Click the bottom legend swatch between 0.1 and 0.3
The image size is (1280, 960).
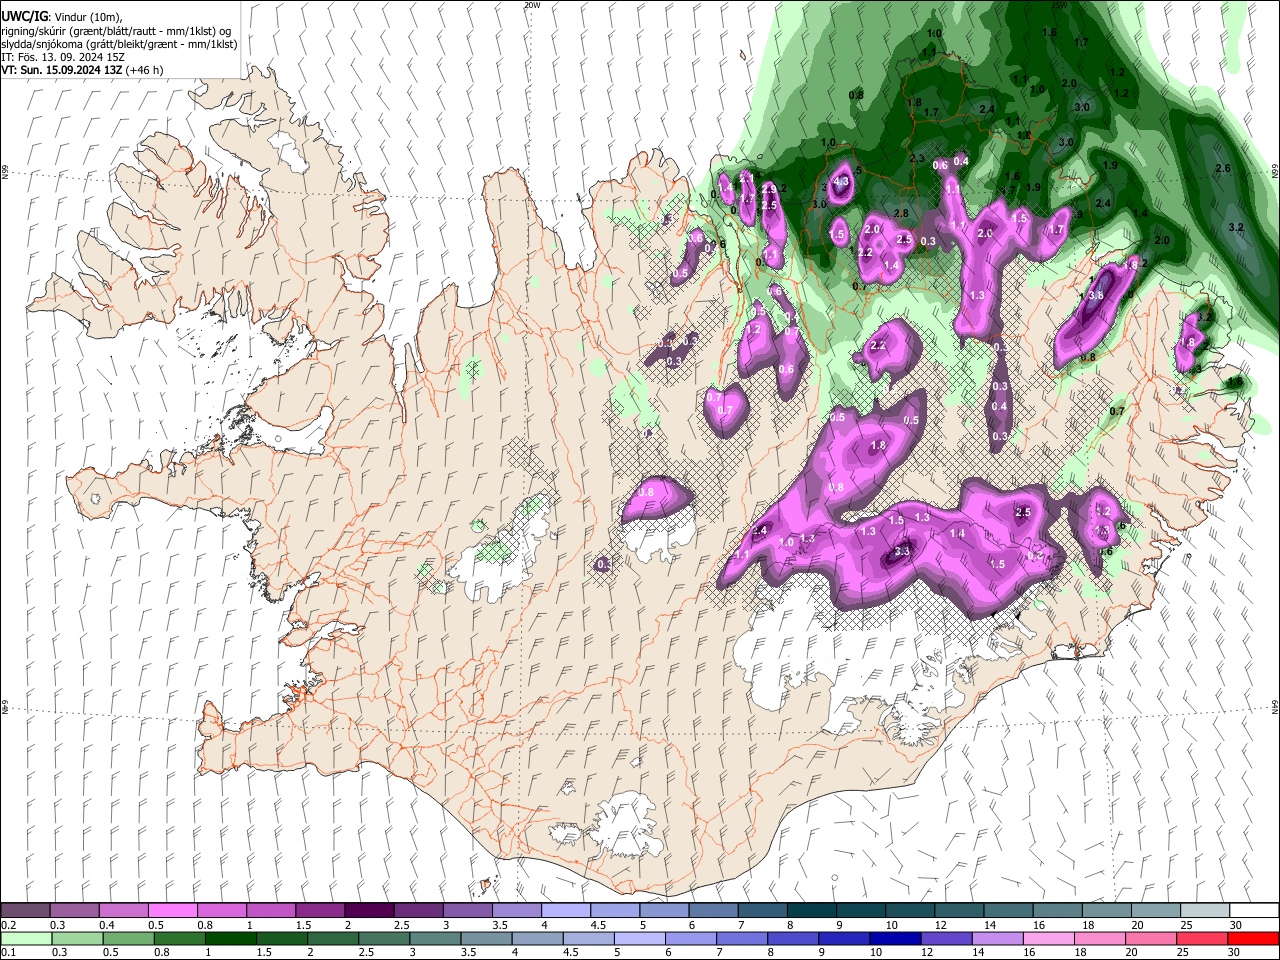click(26, 938)
